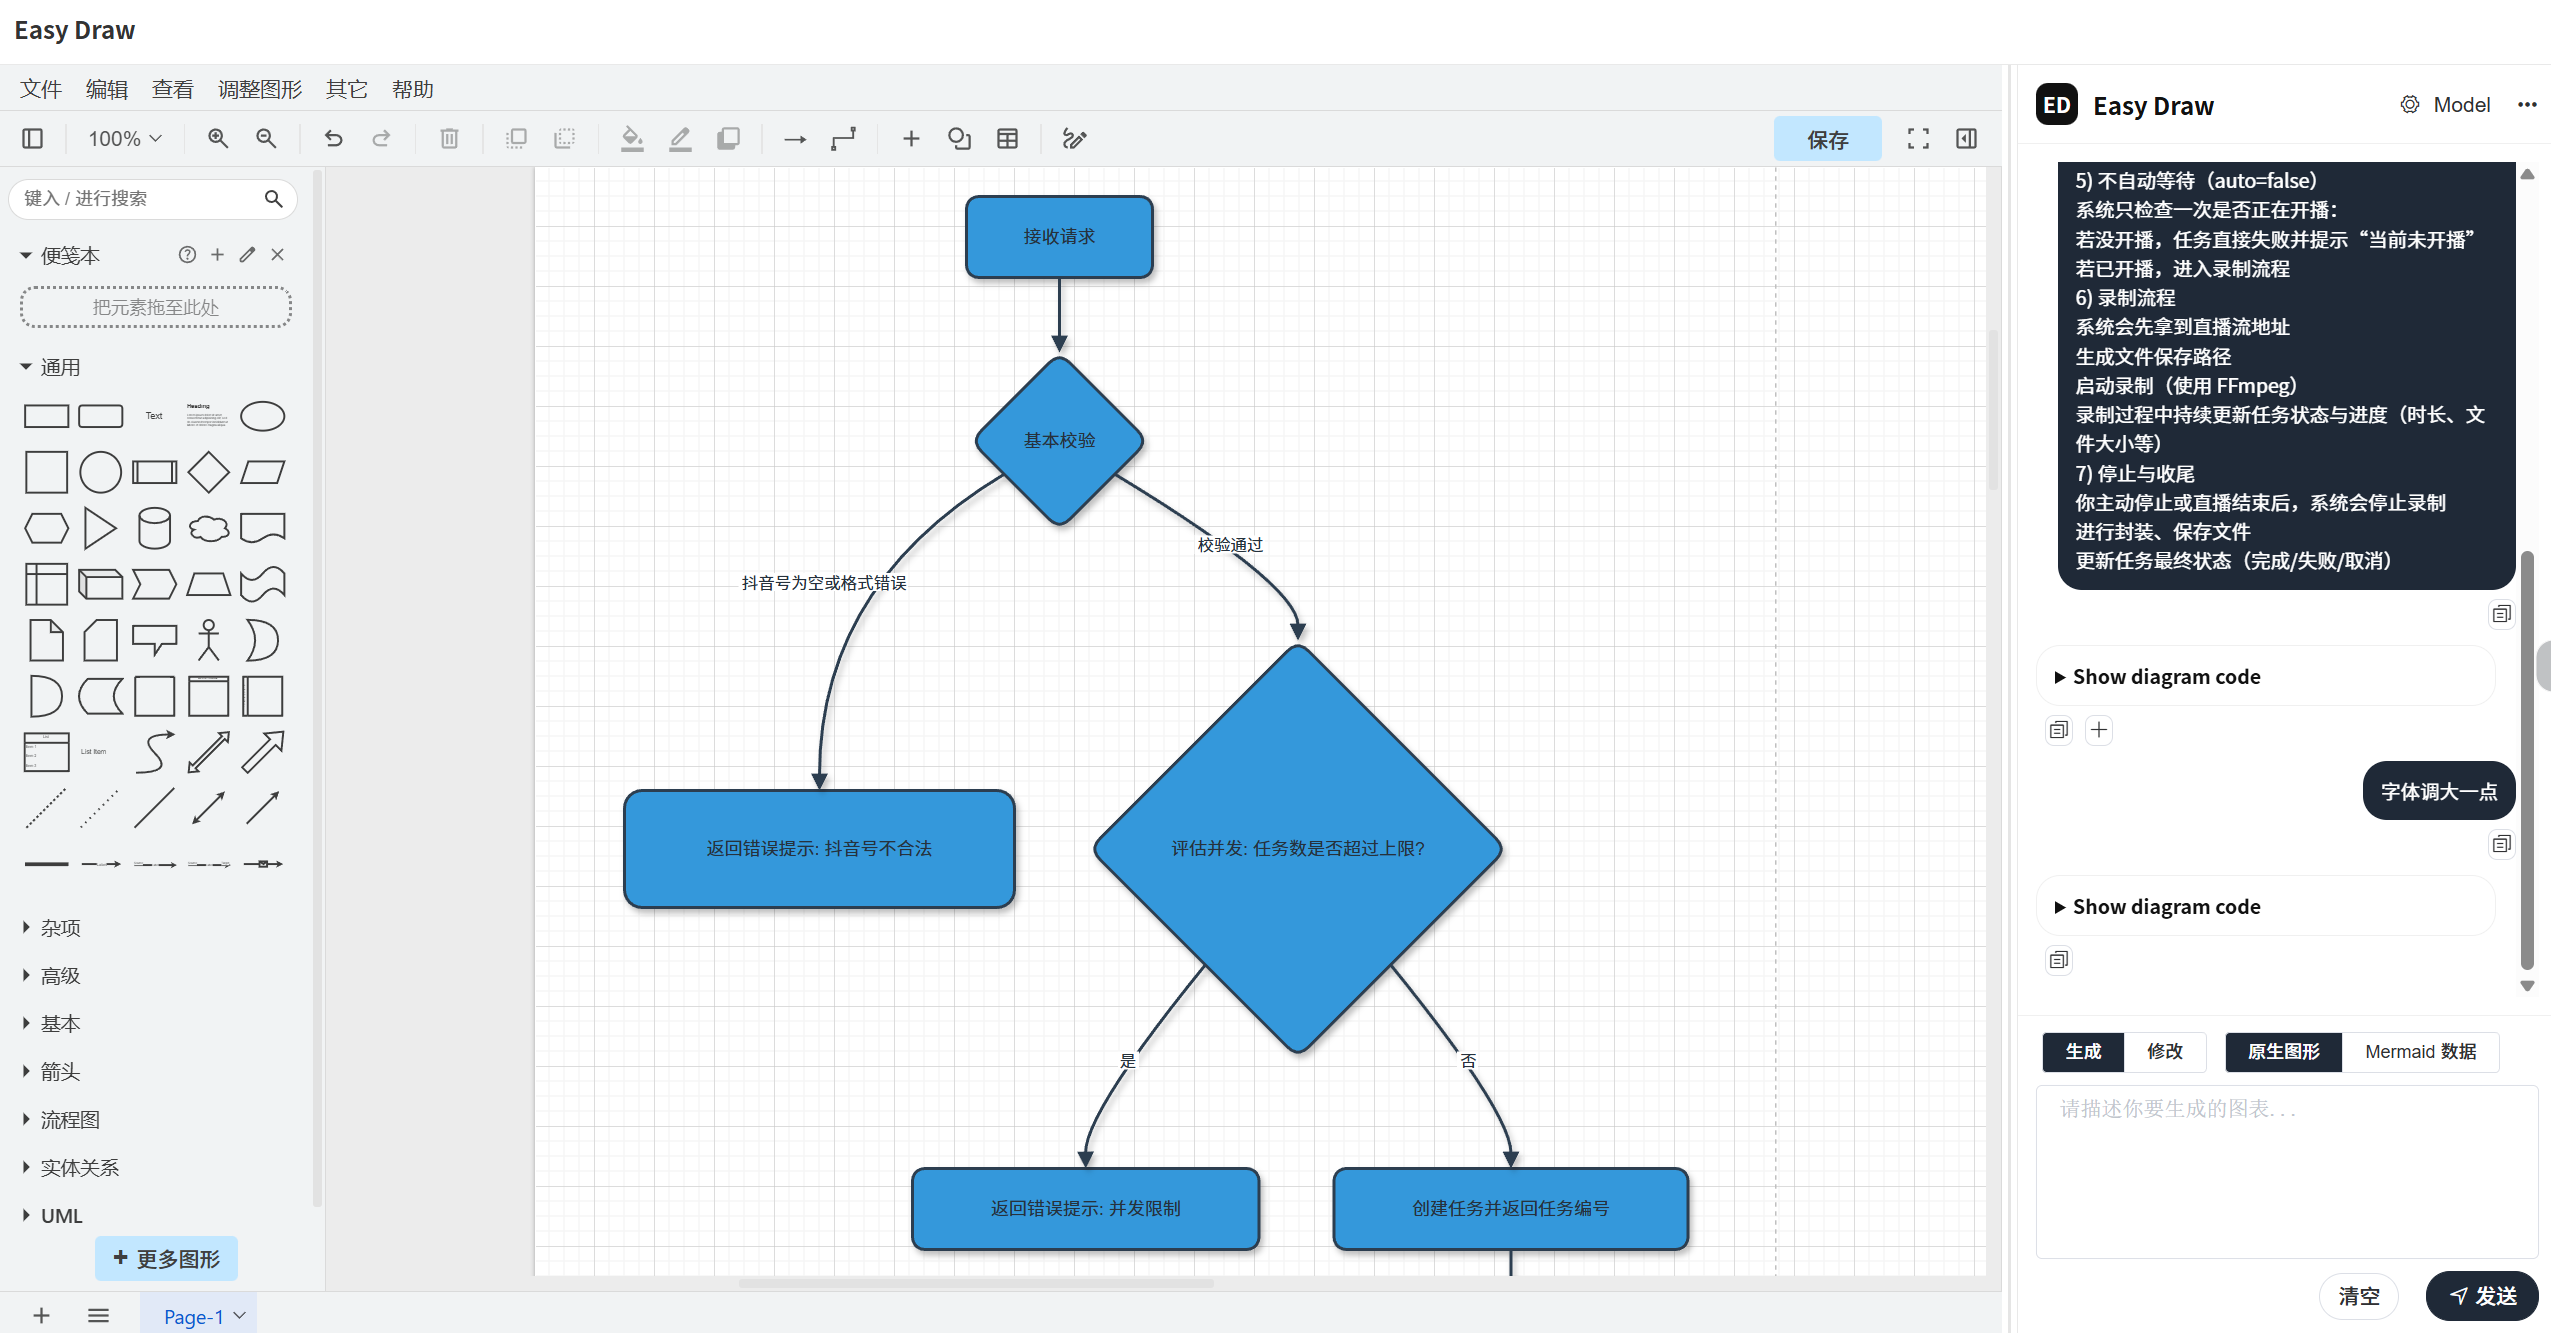Click the zoom in magnifier icon
Screen dimensions: 2551x1333
(x=218, y=139)
